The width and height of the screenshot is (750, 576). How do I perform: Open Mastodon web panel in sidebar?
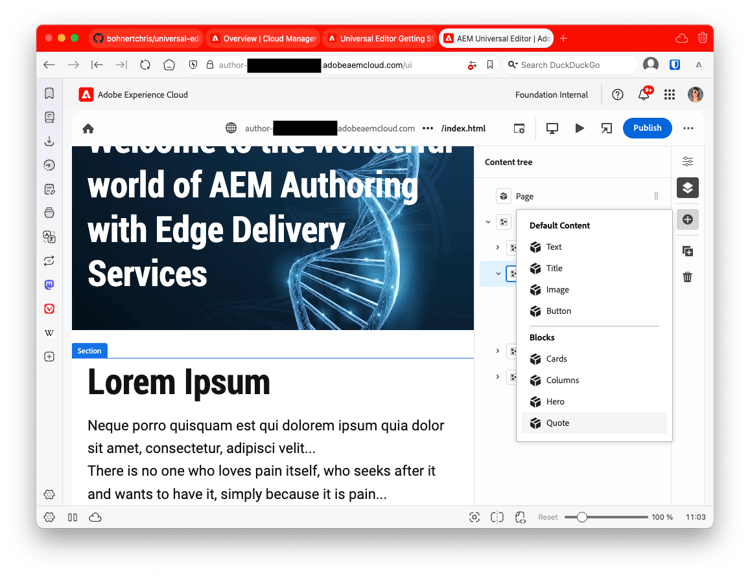pos(49,285)
